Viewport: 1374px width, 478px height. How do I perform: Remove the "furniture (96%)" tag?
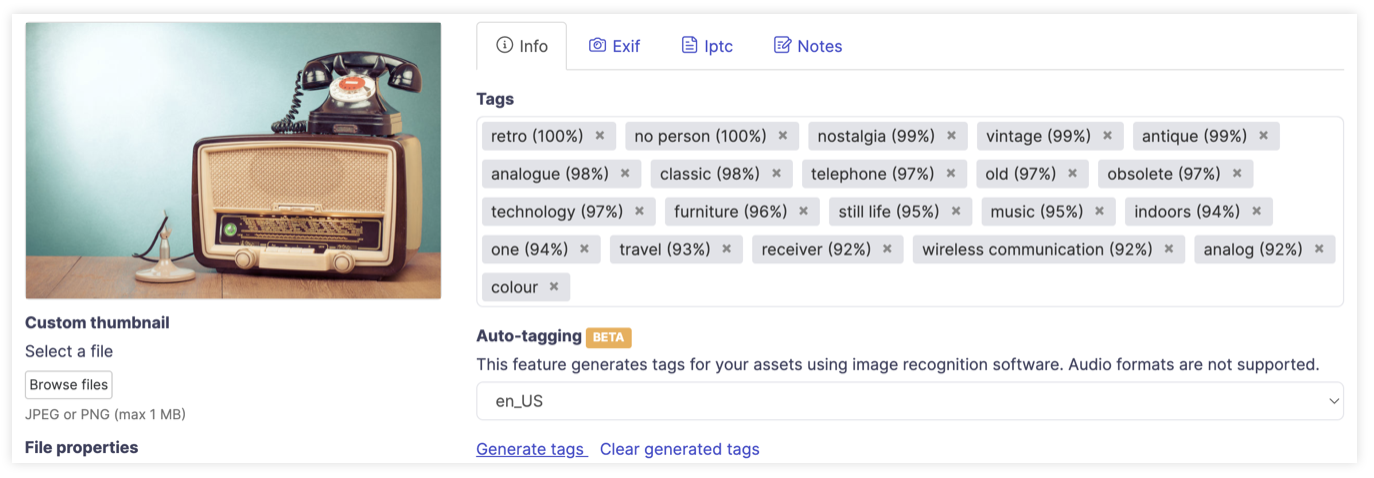click(x=804, y=212)
